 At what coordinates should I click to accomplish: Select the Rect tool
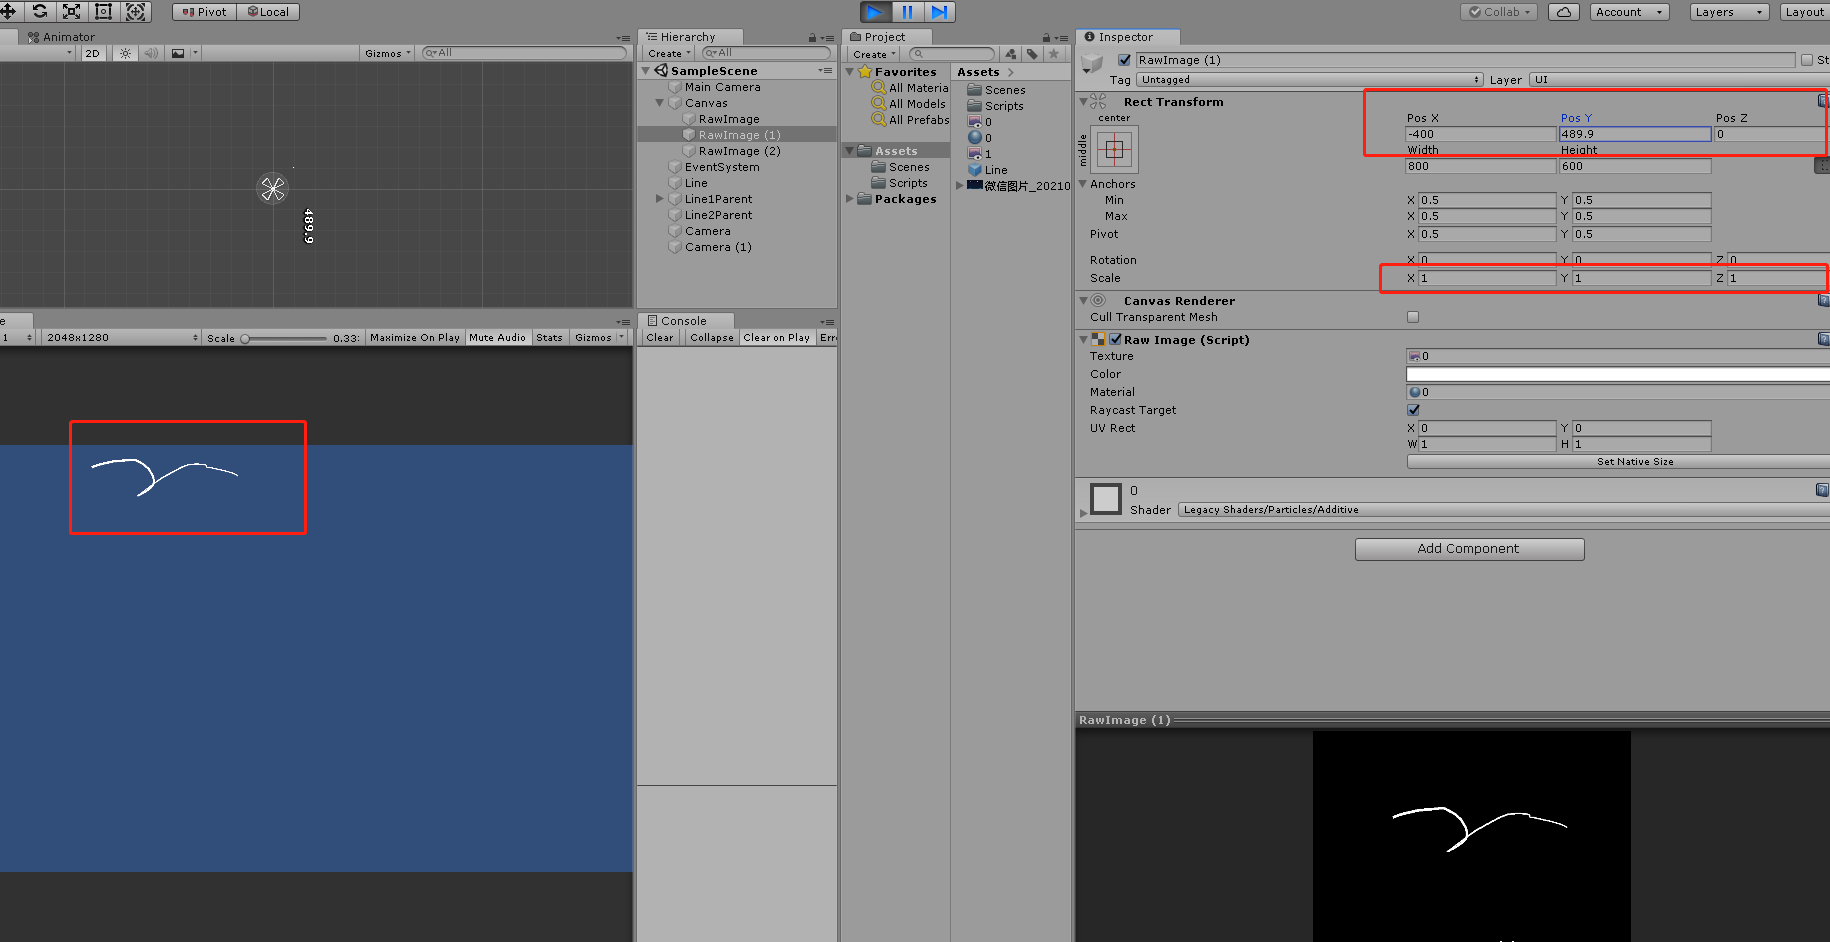click(103, 12)
